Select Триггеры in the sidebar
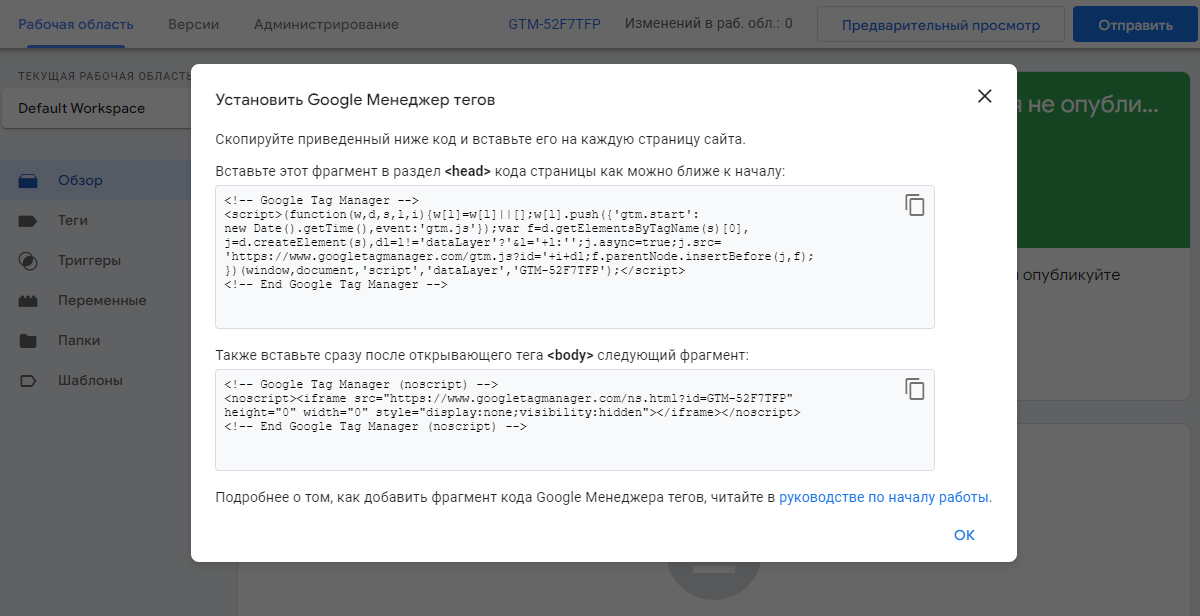This screenshot has width=1200, height=616. tap(96, 261)
